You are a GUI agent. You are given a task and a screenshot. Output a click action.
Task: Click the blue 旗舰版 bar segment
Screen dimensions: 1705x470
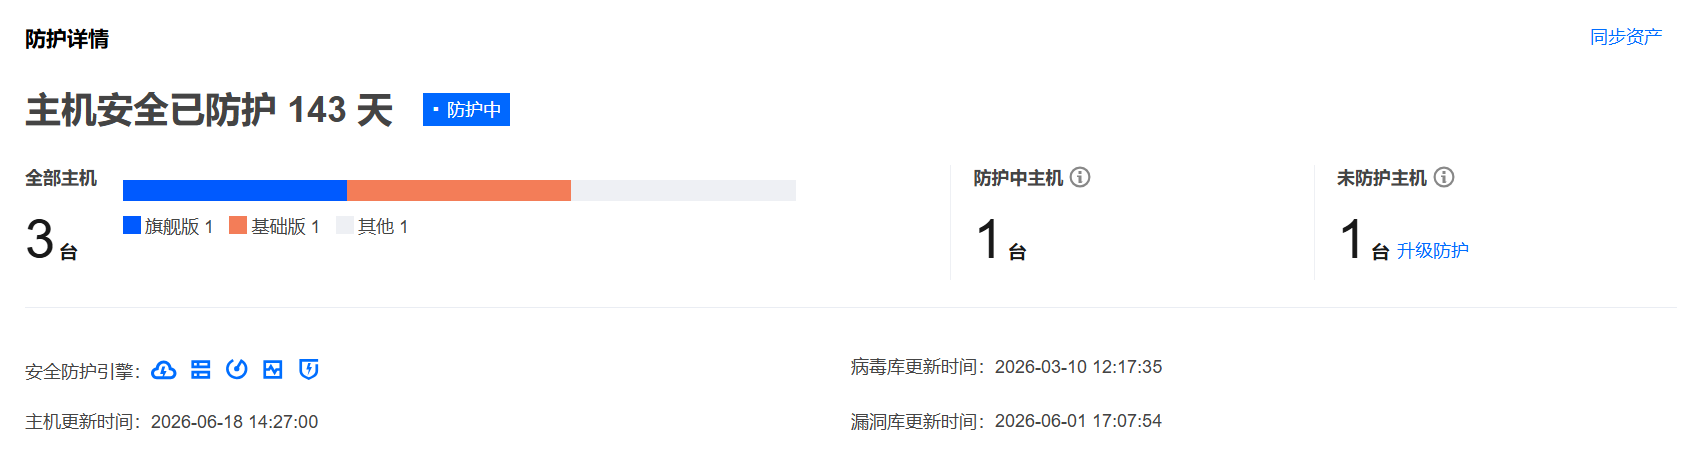(235, 190)
